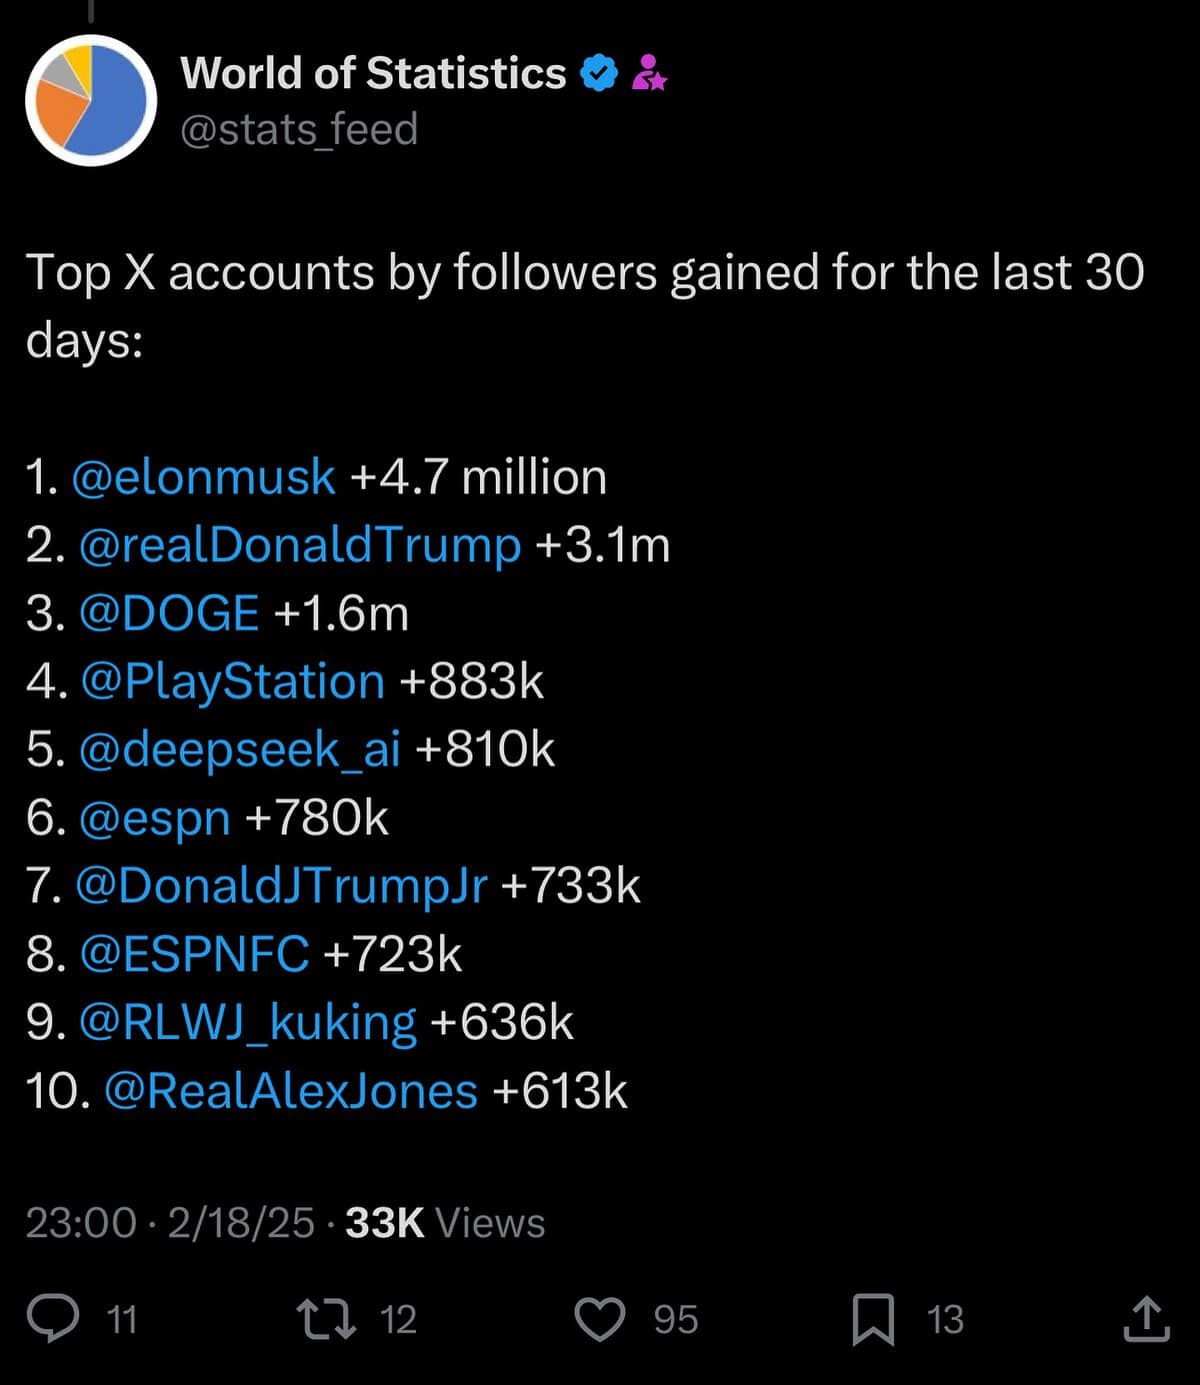View the 33K Views analytics
Image resolution: width=1200 pixels, height=1385 pixels.
(445, 1223)
